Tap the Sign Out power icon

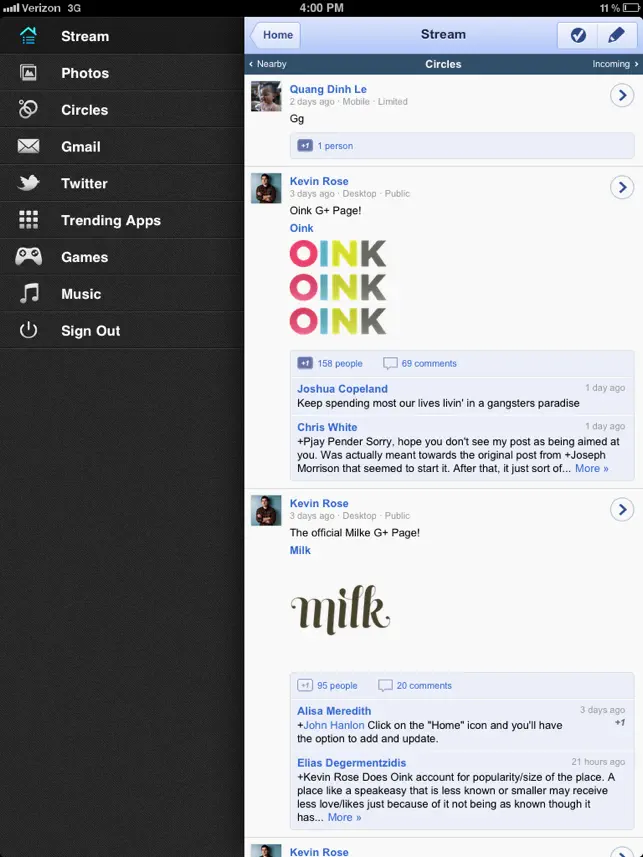28,330
